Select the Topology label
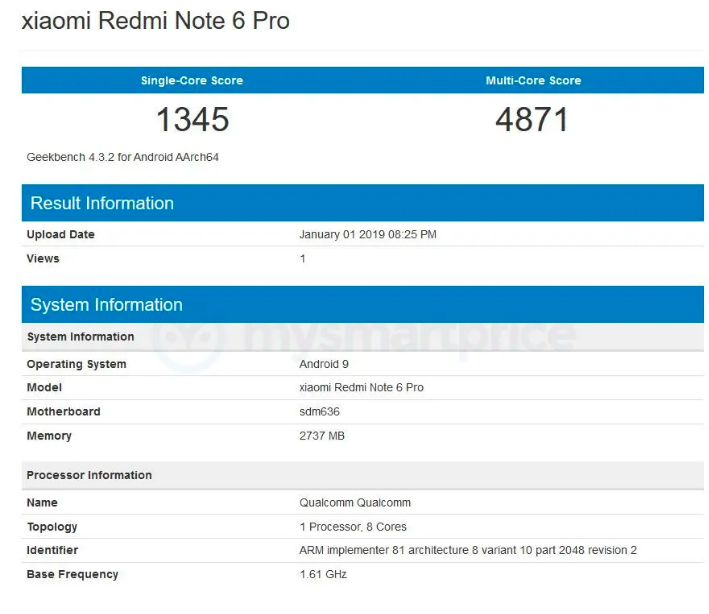This screenshot has height=614, width=709. (x=52, y=527)
